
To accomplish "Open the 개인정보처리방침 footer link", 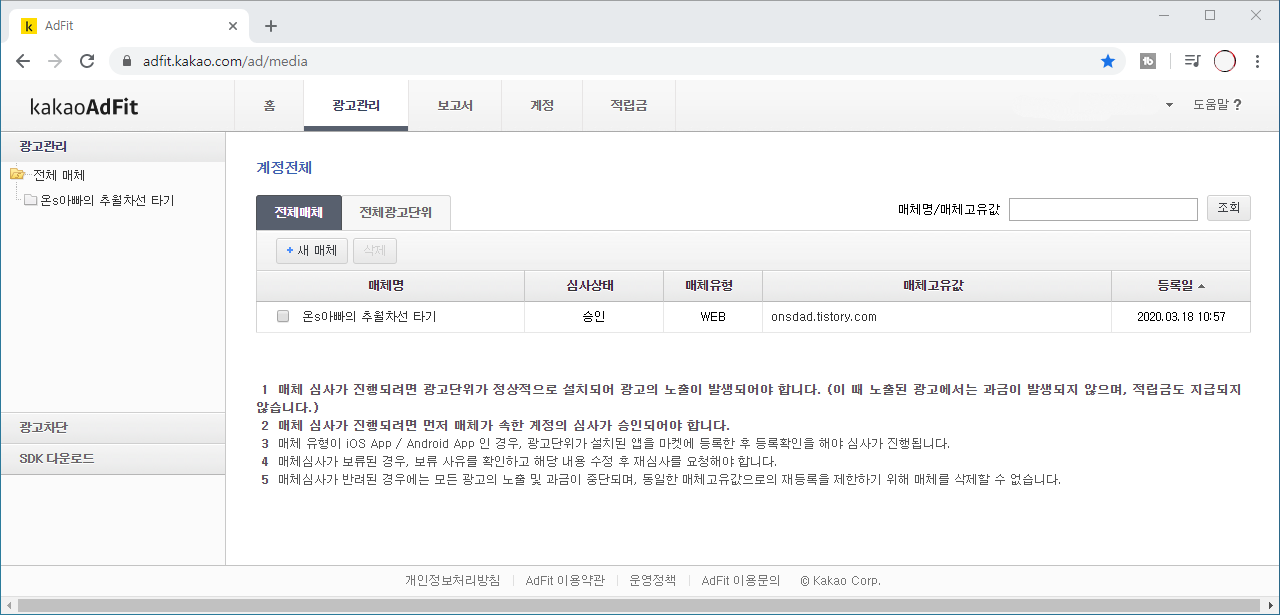I will click(x=452, y=580).
